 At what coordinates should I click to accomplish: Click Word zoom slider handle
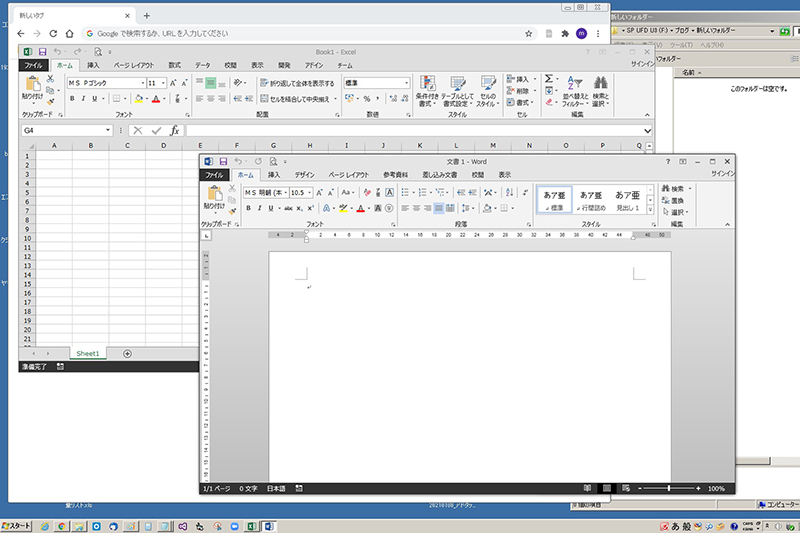[x=669, y=489]
